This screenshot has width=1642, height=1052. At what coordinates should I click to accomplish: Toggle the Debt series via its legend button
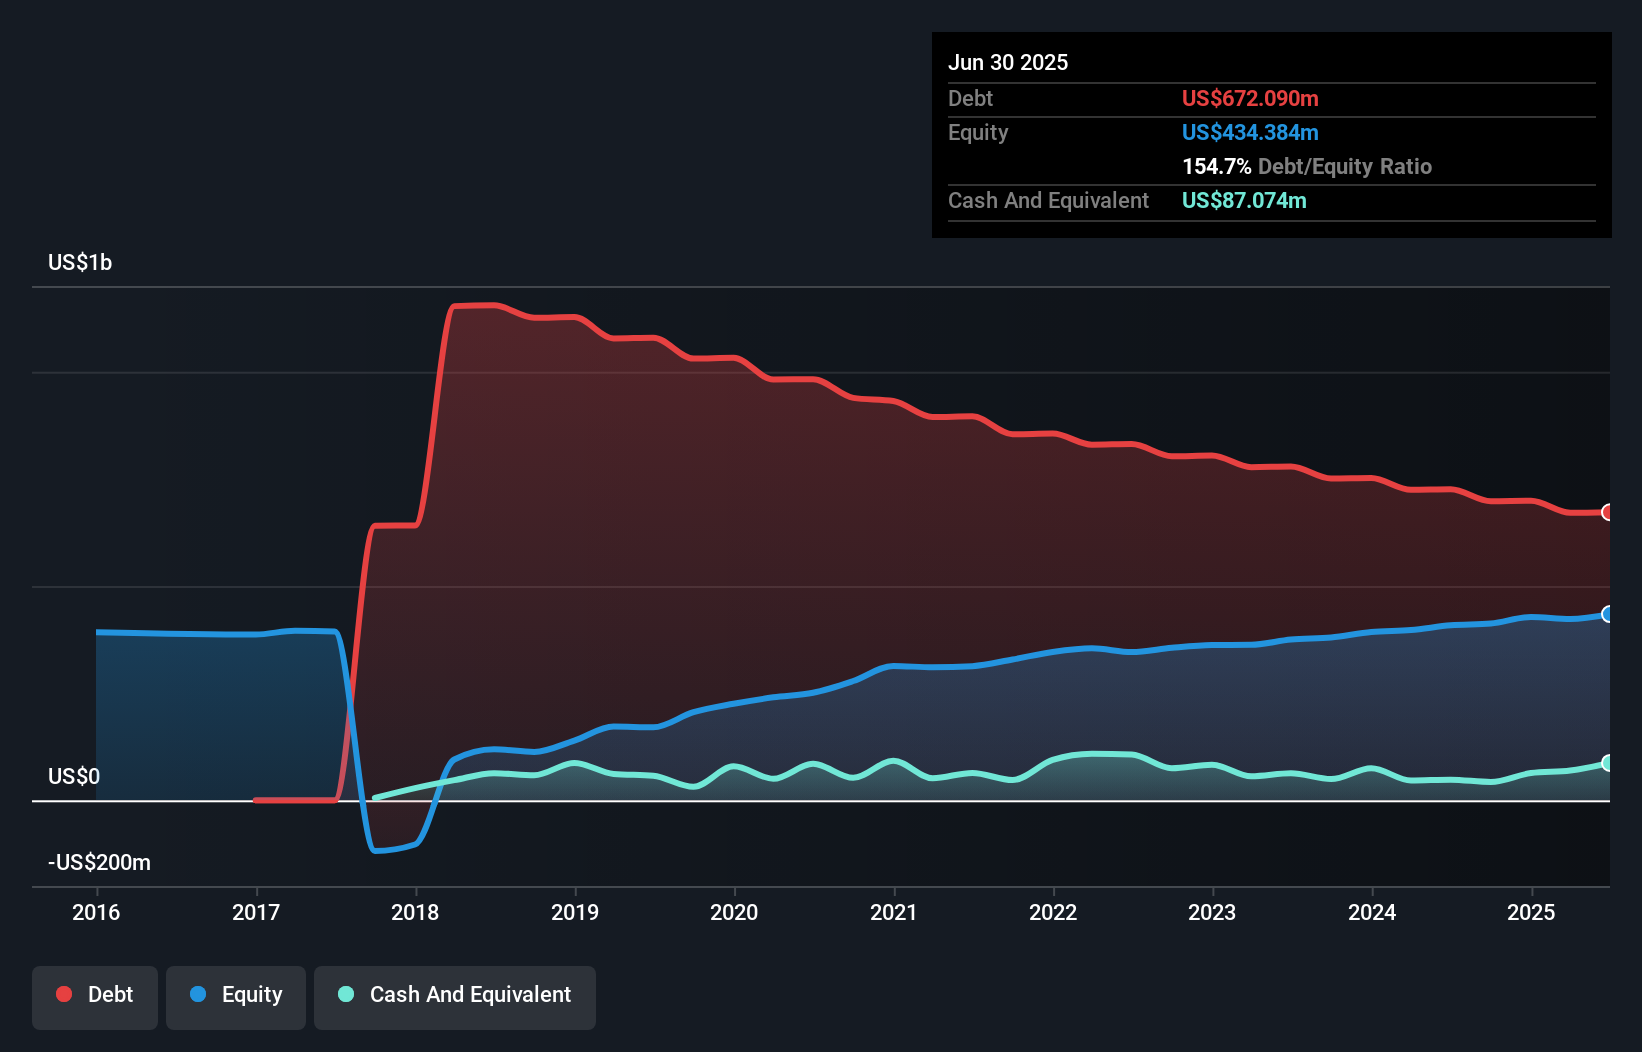[x=94, y=995]
